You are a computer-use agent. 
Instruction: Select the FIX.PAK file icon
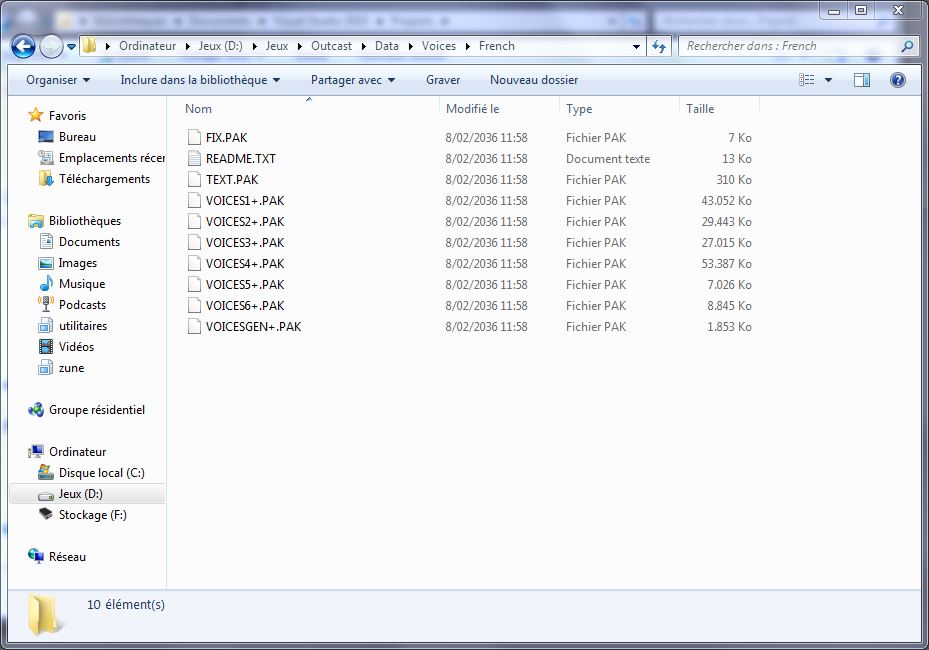pos(194,137)
